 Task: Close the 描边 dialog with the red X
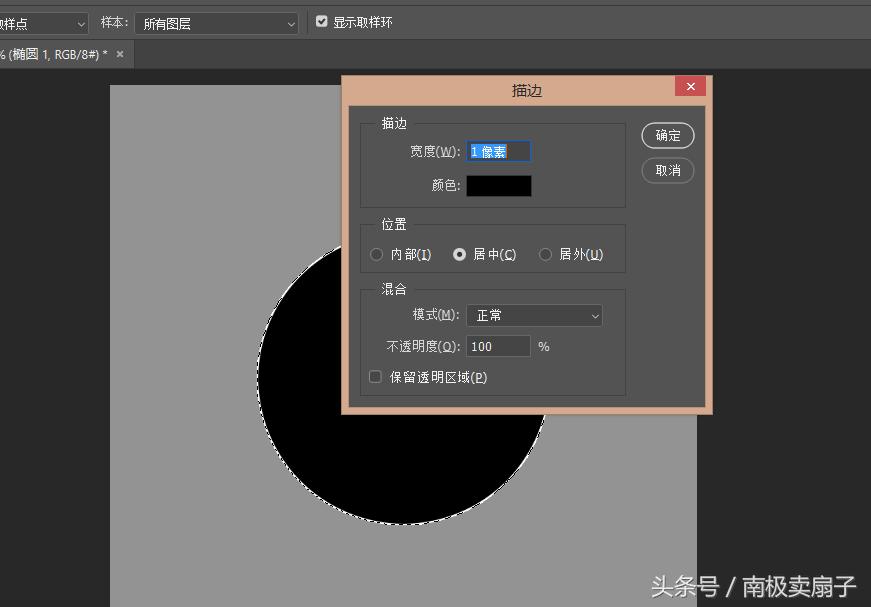[690, 86]
